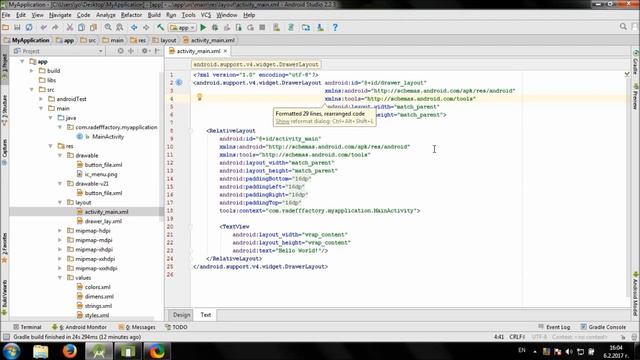The height and width of the screenshot is (360, 640).
Task: Collapse the layout folder node
Action: click(x=60, y=202)
